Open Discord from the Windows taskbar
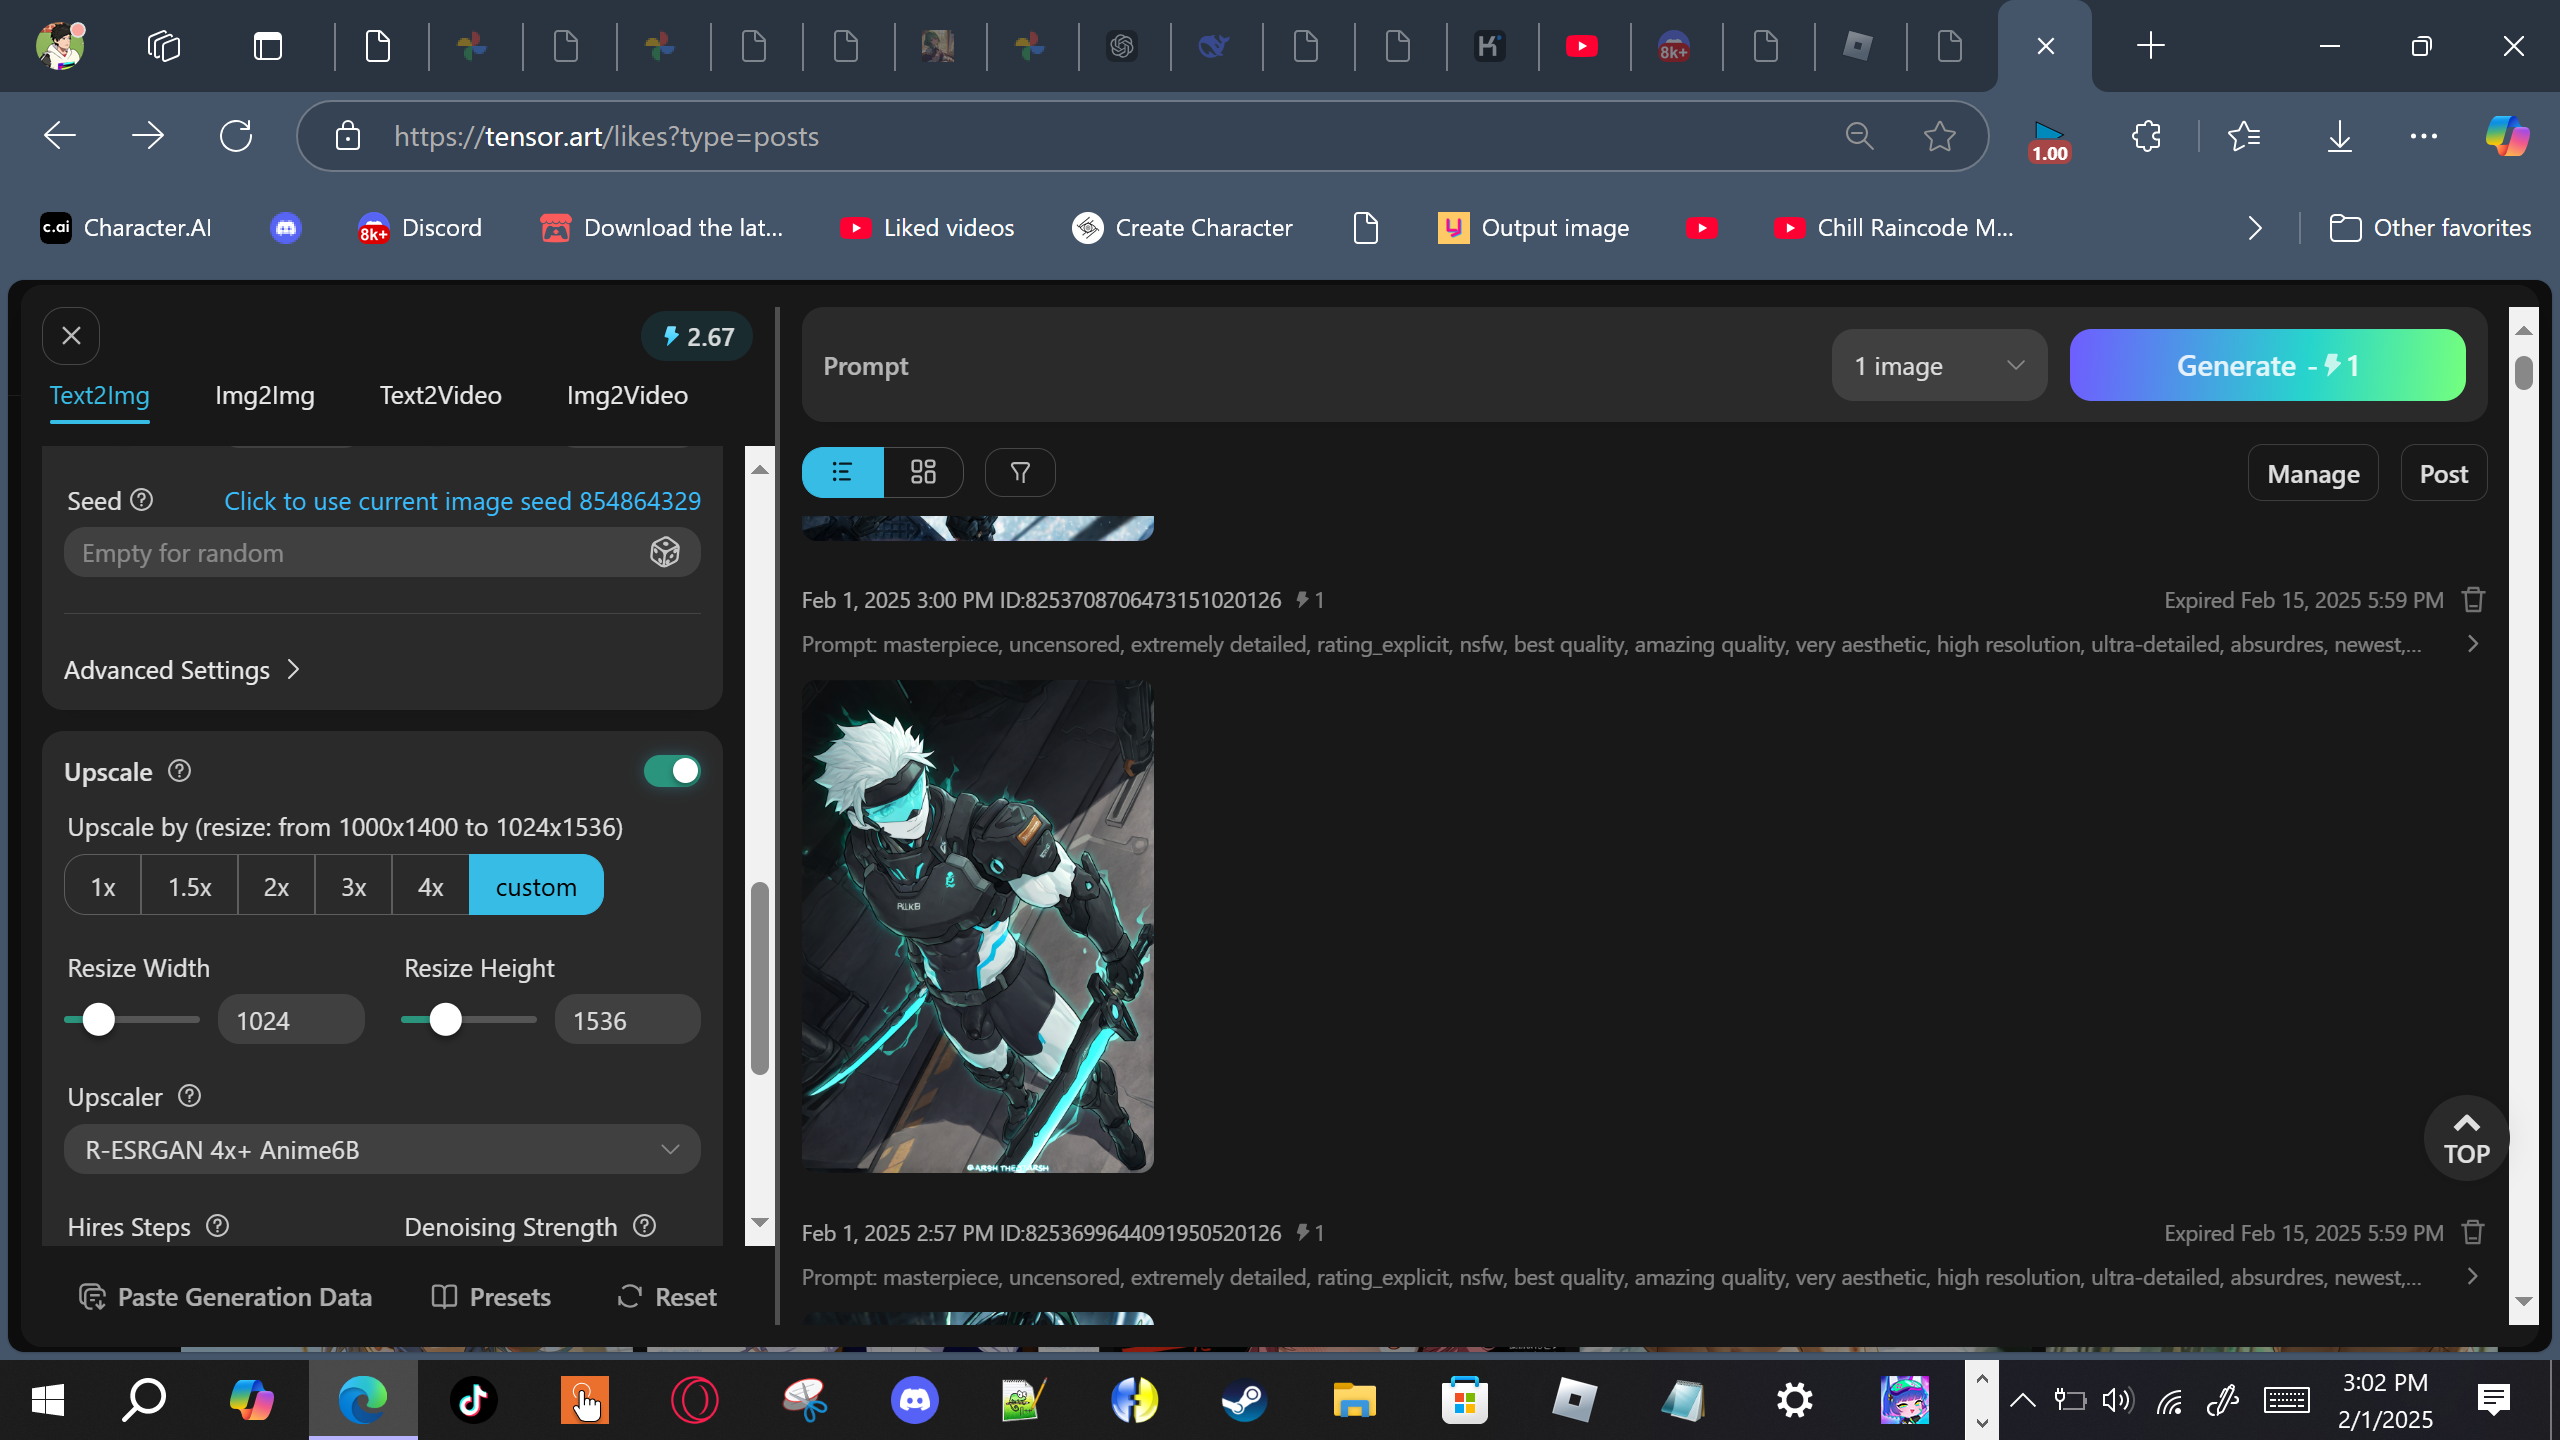This screenshot has width=2560, height=1440. click(914, 1399)
